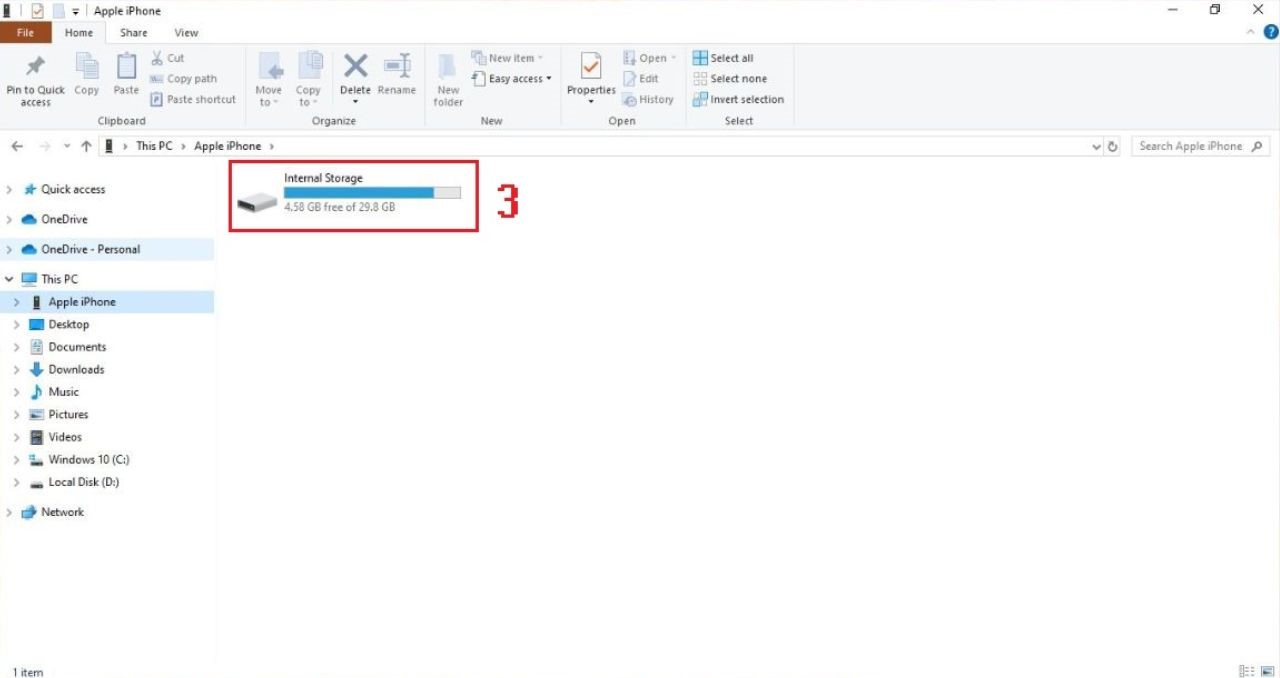Open the View ribbon tab
Screen dimensions: 1280x678
[186, 33]
